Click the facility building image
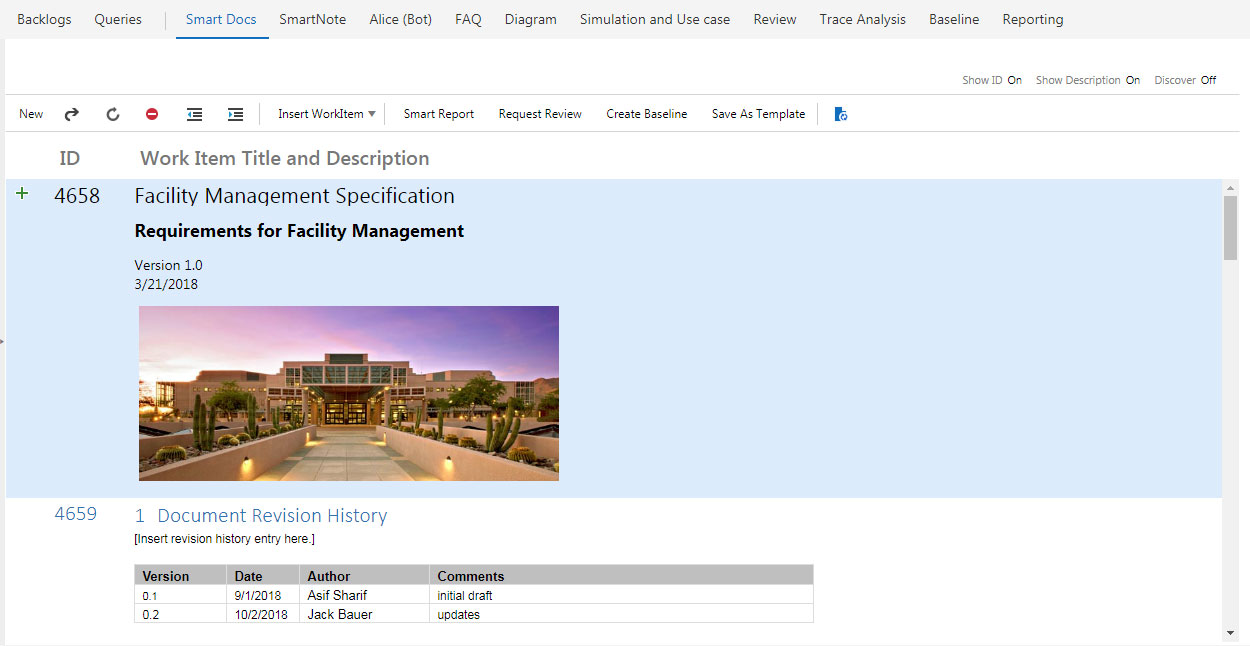The width and height of the screenshot is (1250, 646). click(x=349, y=393)
